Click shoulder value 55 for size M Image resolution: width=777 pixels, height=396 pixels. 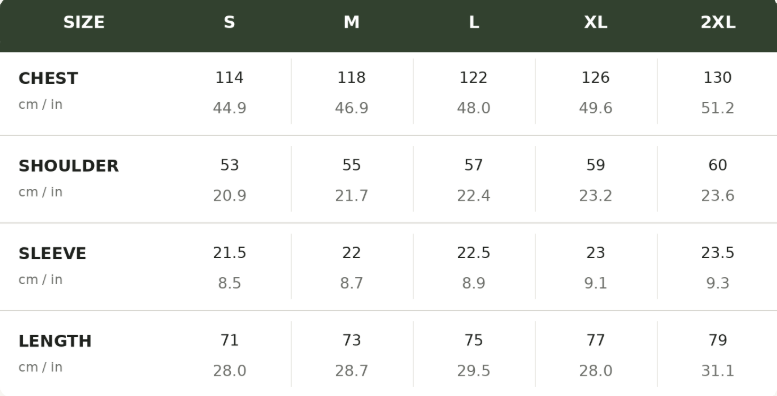tap(351, 165)
